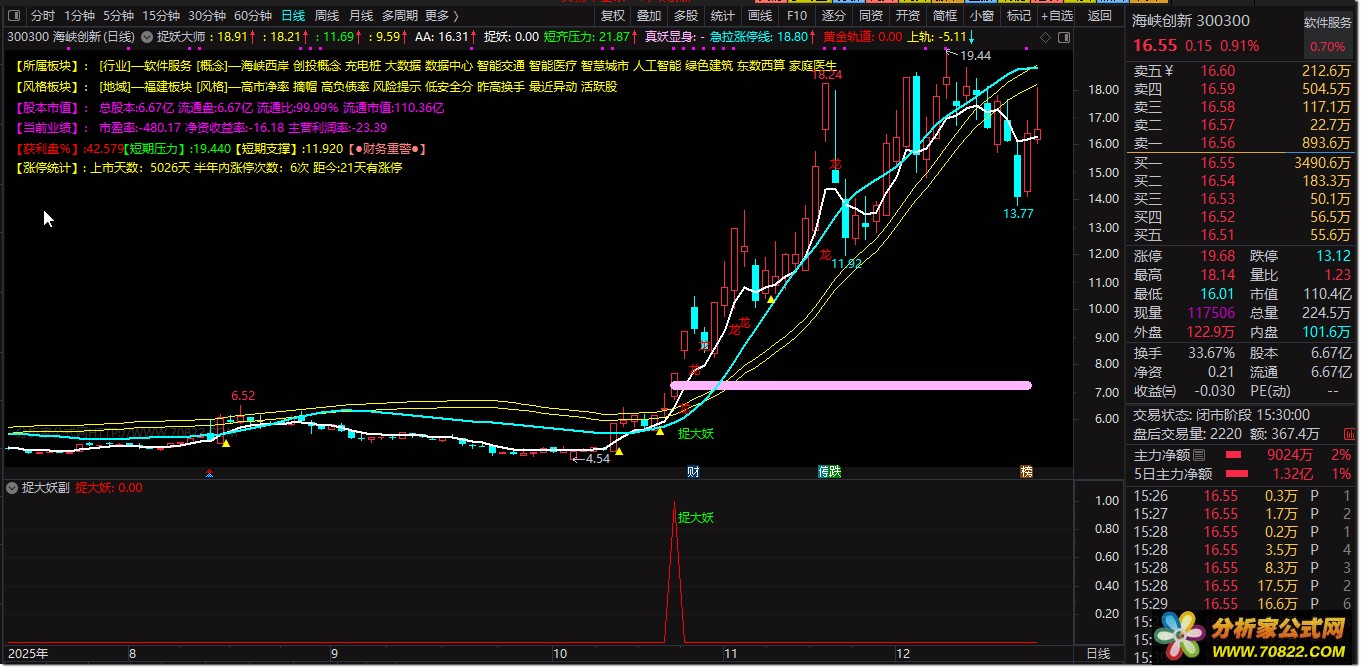Screen dimensions: 1362x668
Task: Click the 软件服务 sector button
Action: click(1327, 22)
